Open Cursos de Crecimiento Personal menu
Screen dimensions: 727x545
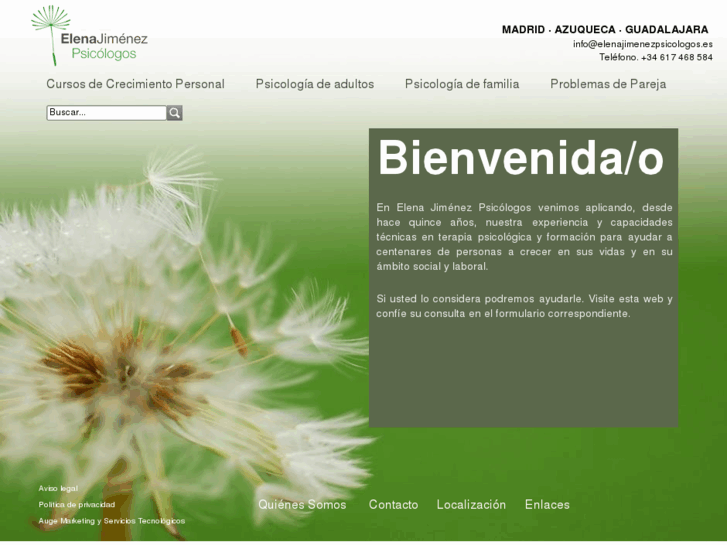point(135,84)
